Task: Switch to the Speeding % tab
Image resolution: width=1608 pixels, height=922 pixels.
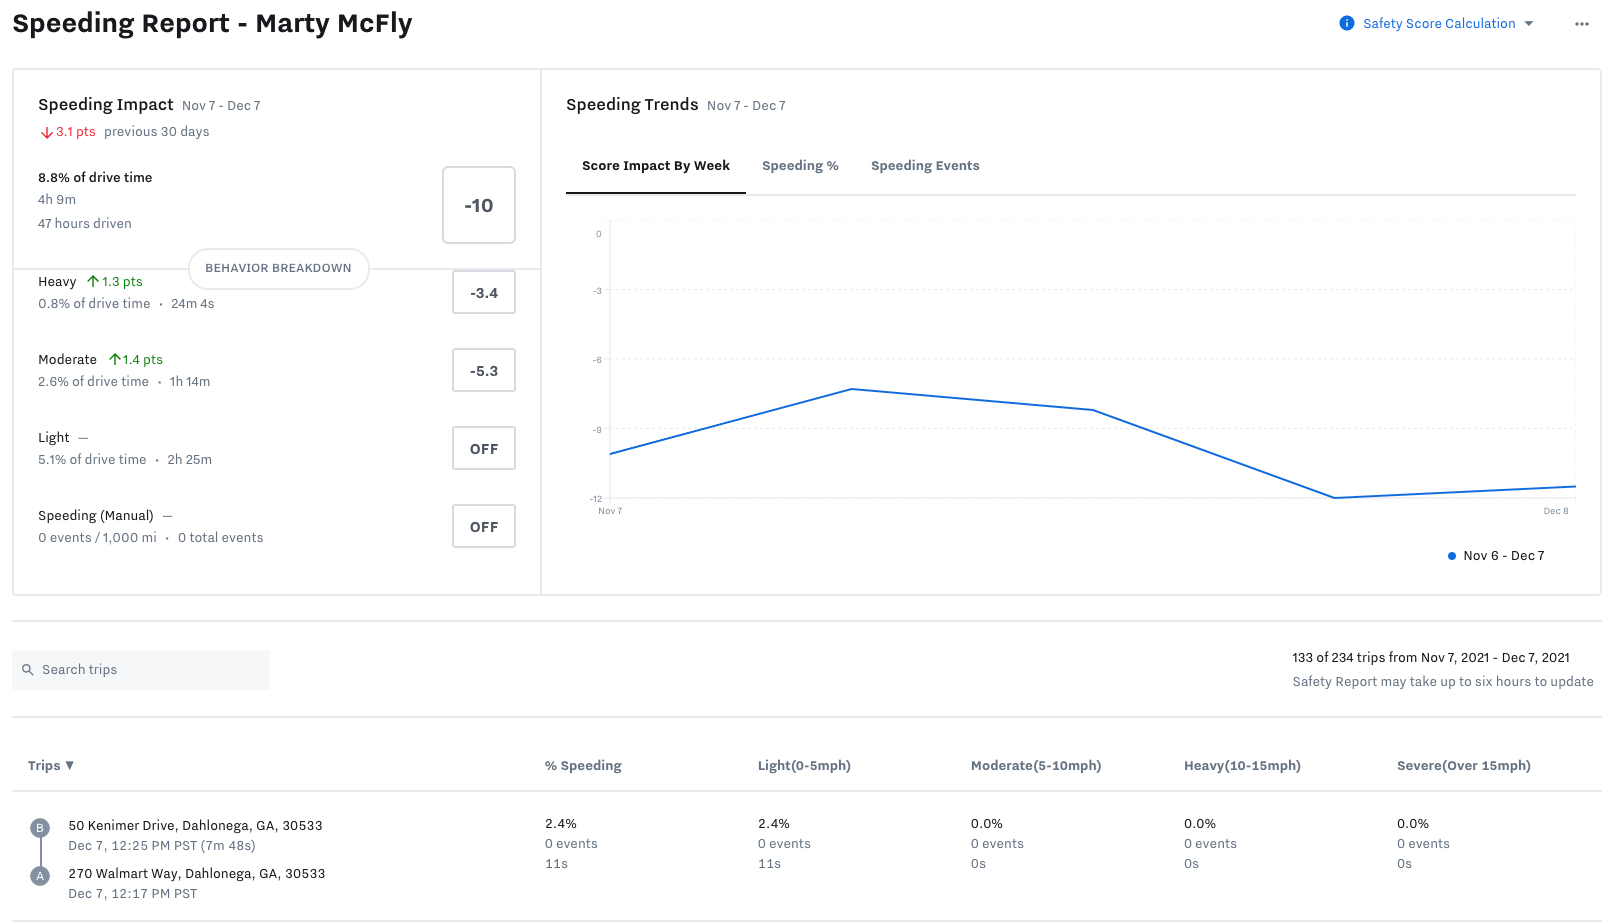Action: [800, 166]
